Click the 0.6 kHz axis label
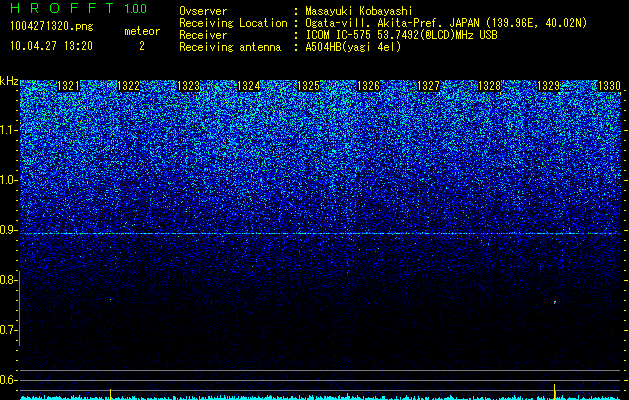 (9, 380)
